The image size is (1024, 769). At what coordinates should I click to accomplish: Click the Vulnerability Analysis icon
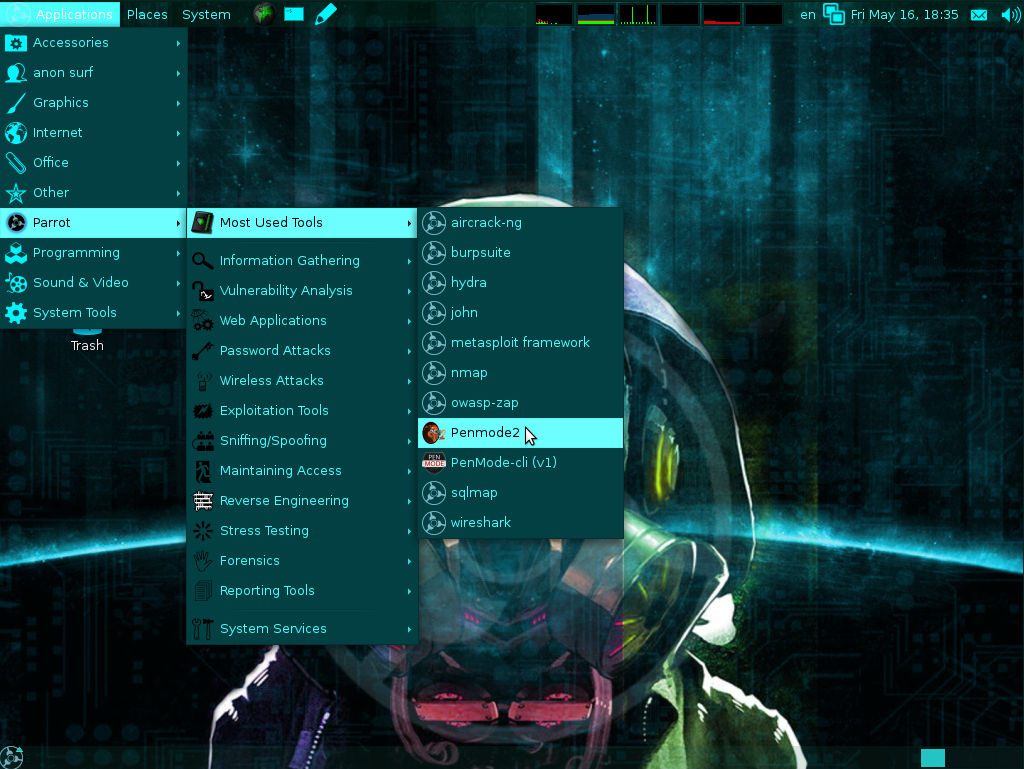[x=202, y=291]
